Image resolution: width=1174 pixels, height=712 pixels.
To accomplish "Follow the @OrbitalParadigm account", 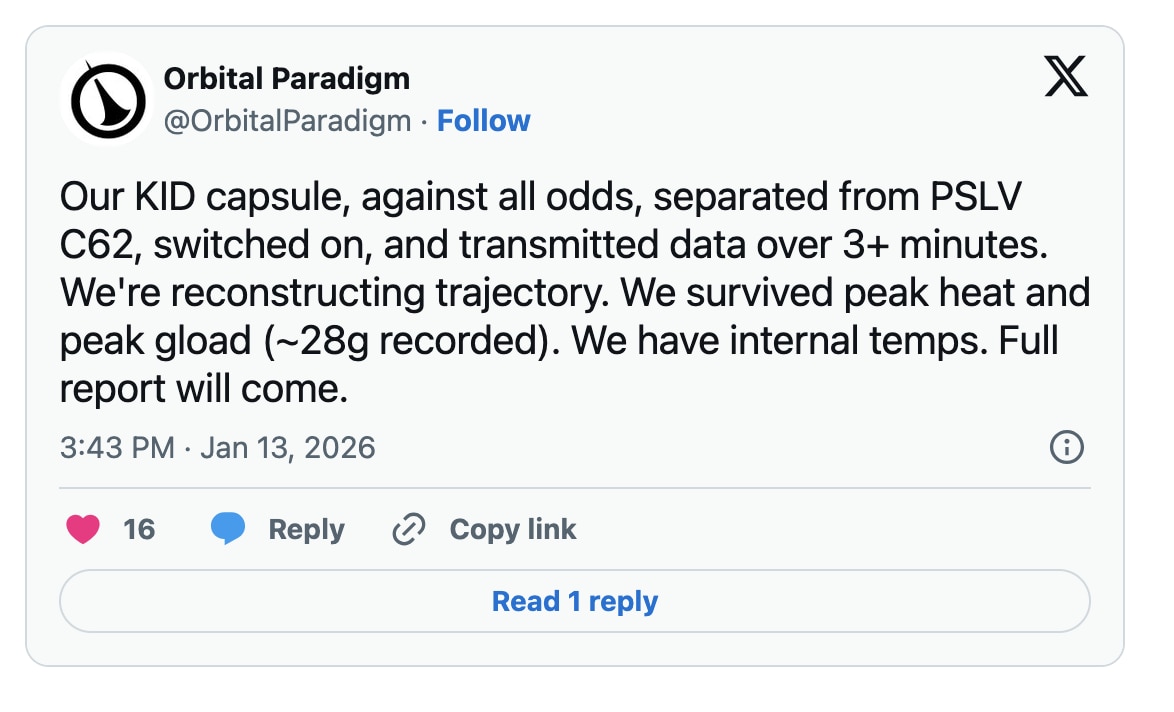I will click(484, 120).
